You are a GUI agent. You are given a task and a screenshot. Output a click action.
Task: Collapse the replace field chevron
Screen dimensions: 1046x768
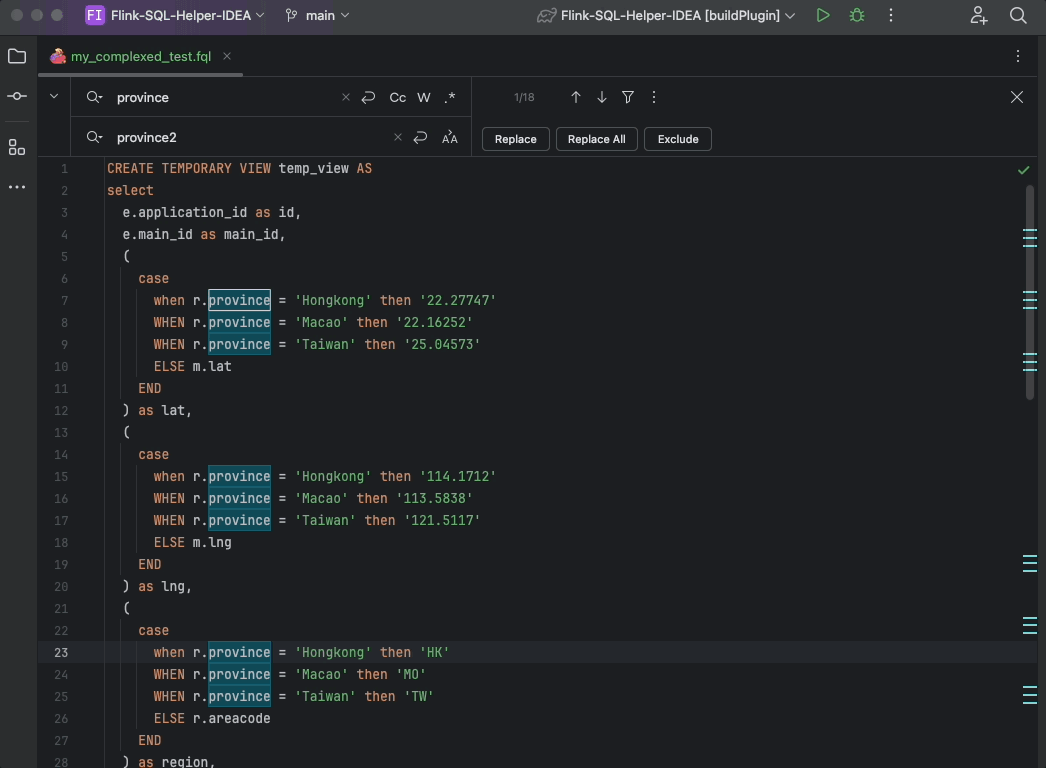54,97
